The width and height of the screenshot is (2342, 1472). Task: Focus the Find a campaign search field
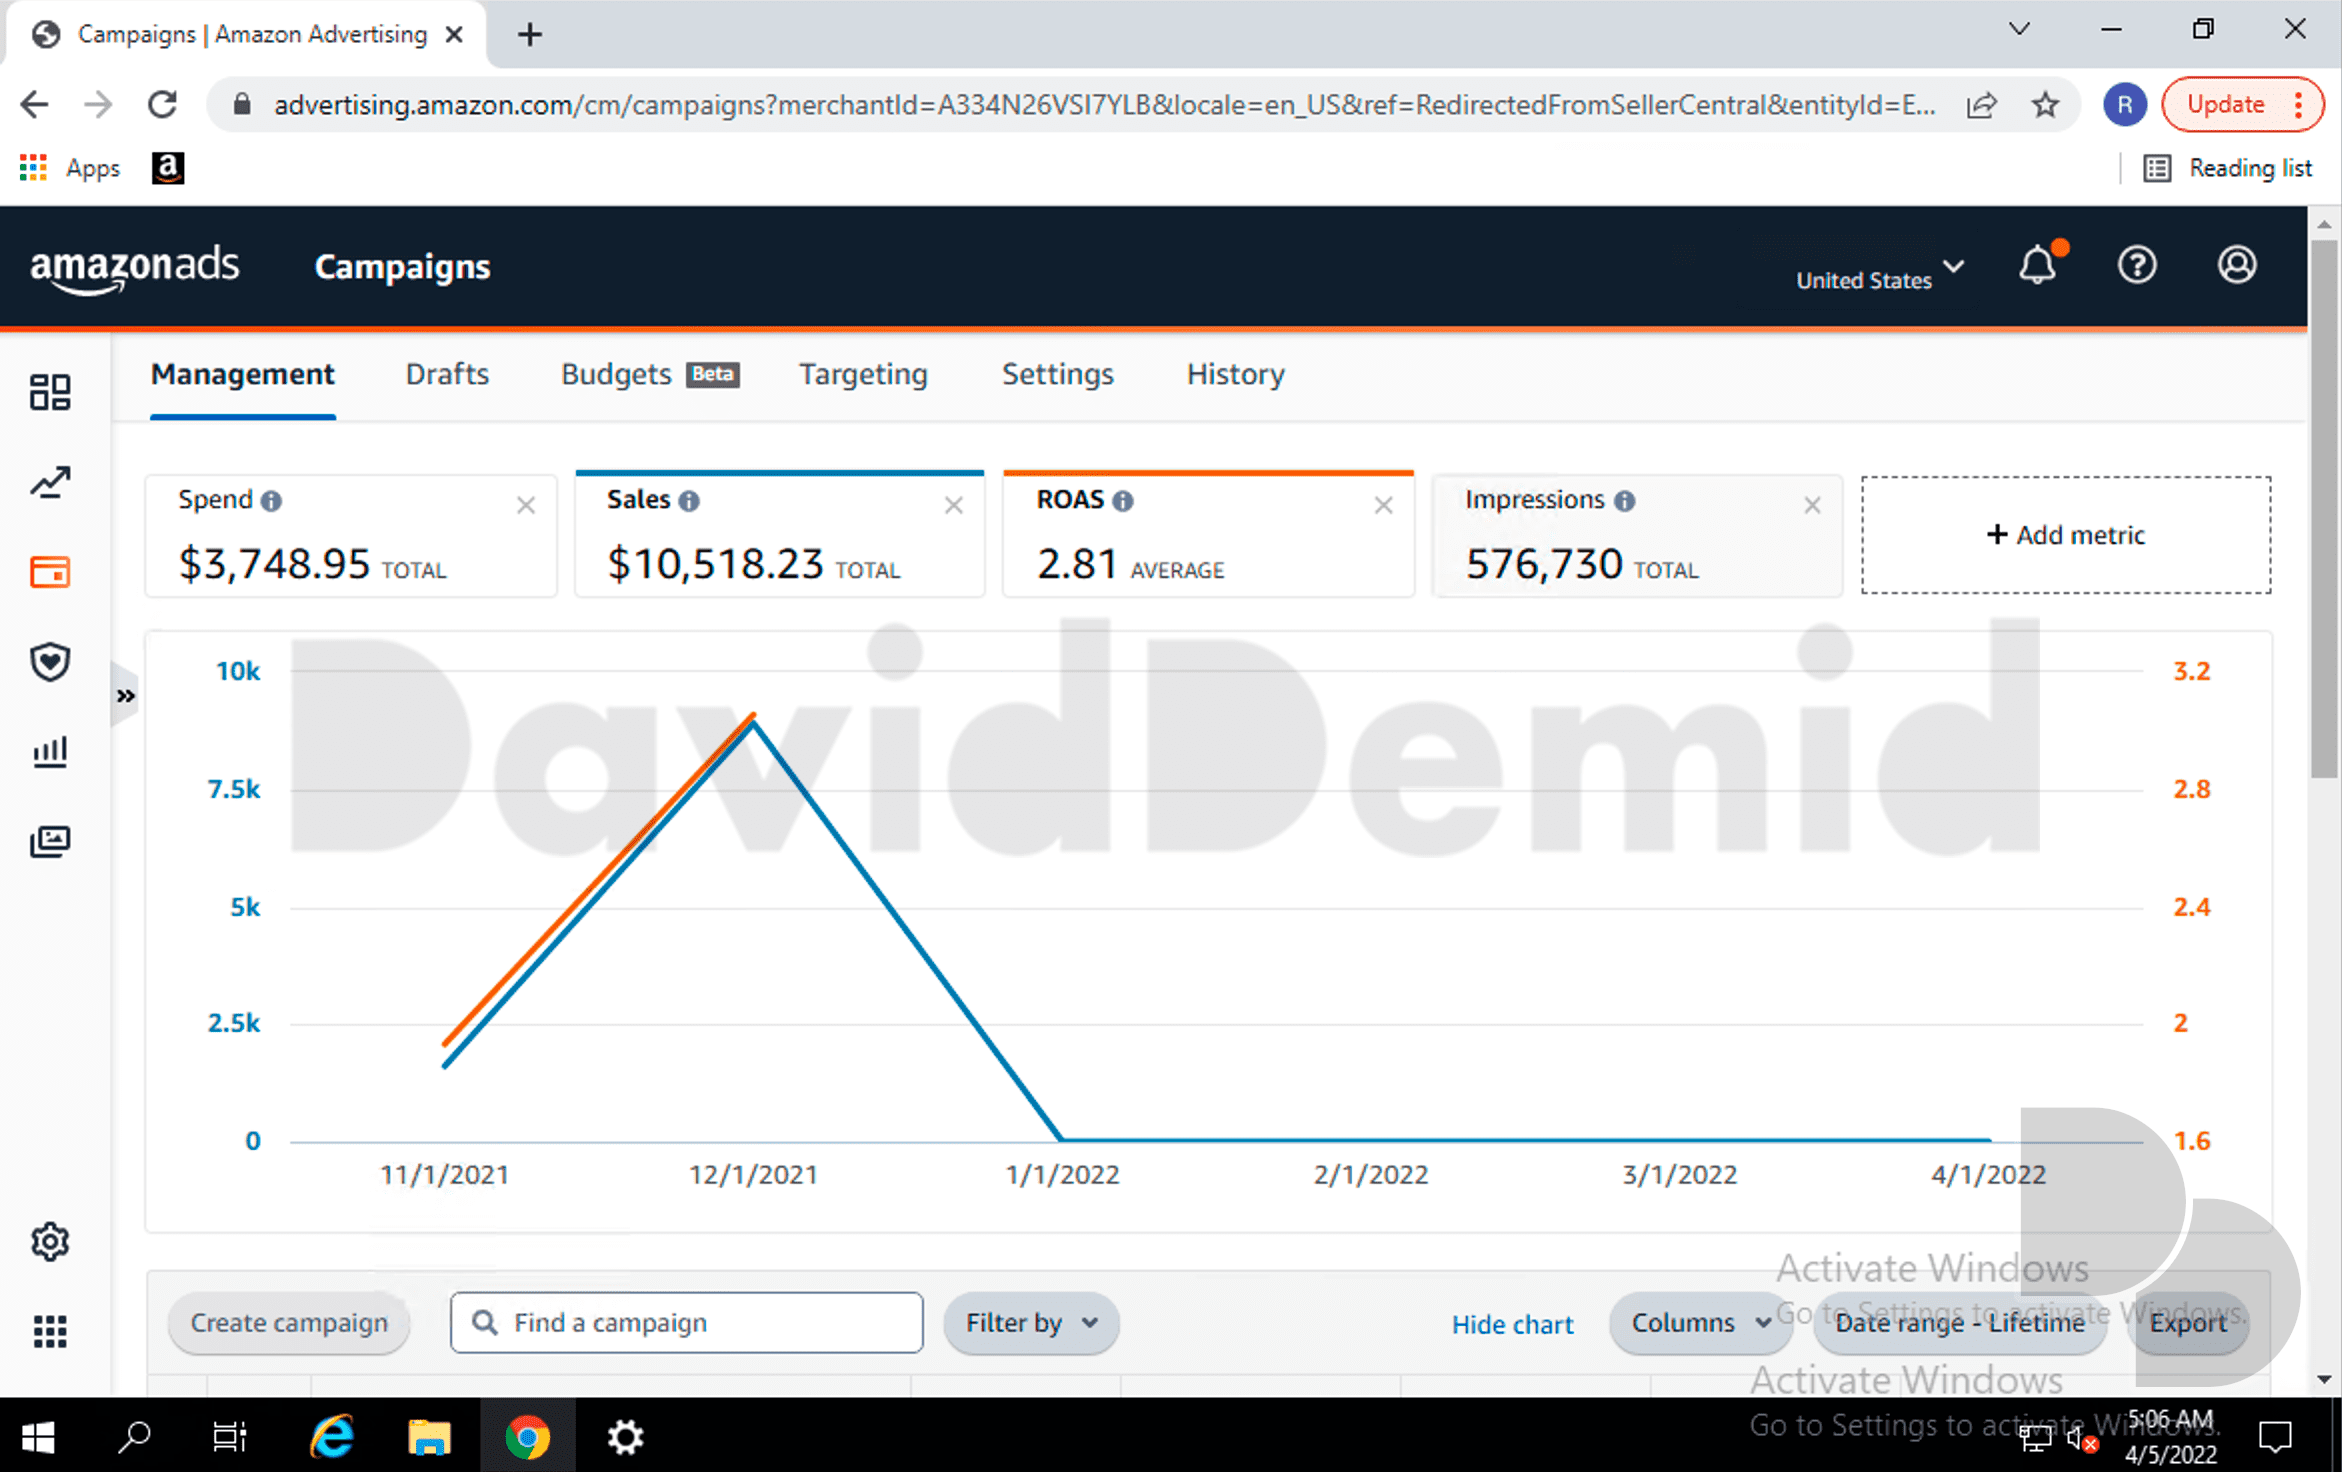pos(686,1323)
